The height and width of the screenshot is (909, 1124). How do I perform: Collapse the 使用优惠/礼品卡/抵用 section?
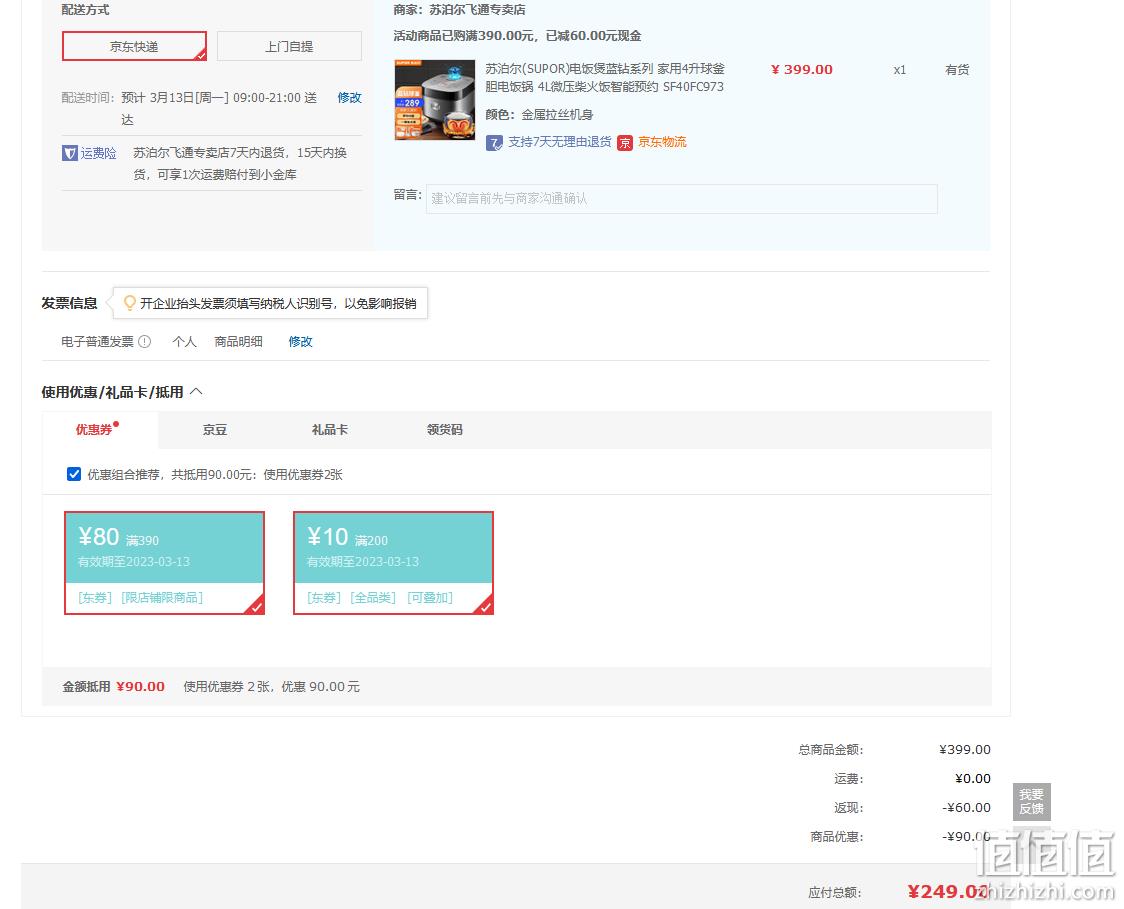point(196,391)
